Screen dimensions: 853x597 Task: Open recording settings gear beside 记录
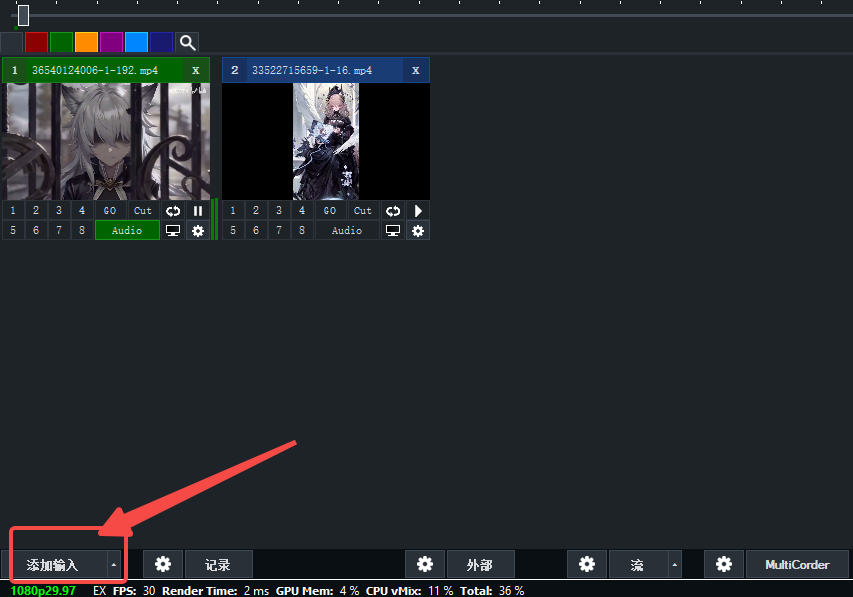pyautogui.click(x=163, y=564)
